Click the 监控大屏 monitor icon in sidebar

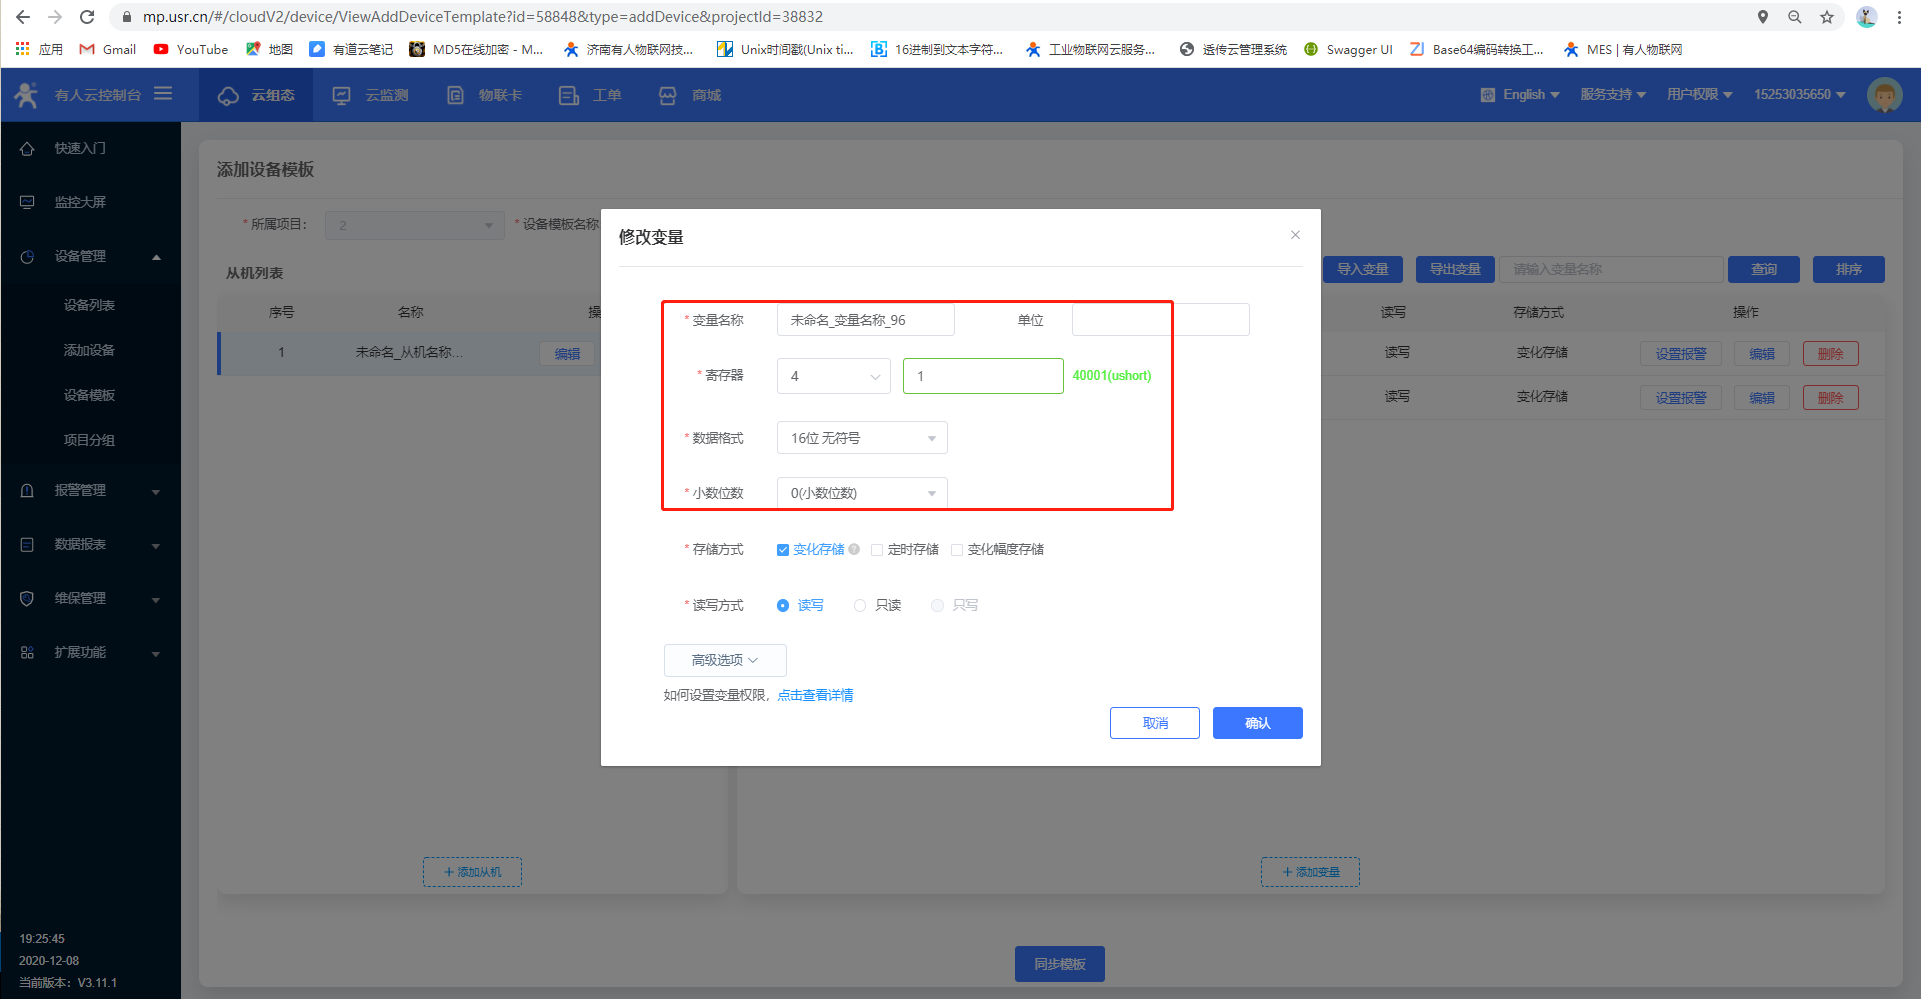click(x=27, y=202)
